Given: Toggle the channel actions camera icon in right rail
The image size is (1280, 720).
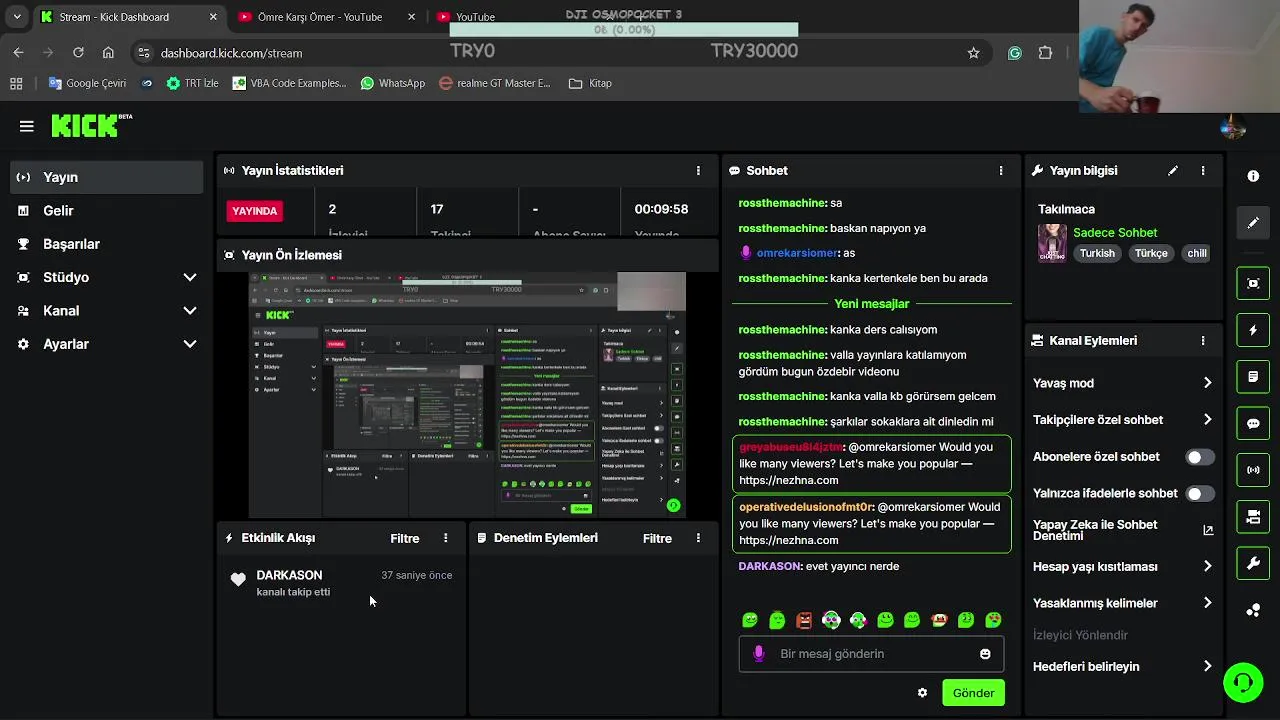Looking at the screenshot, I should 1253,517.
